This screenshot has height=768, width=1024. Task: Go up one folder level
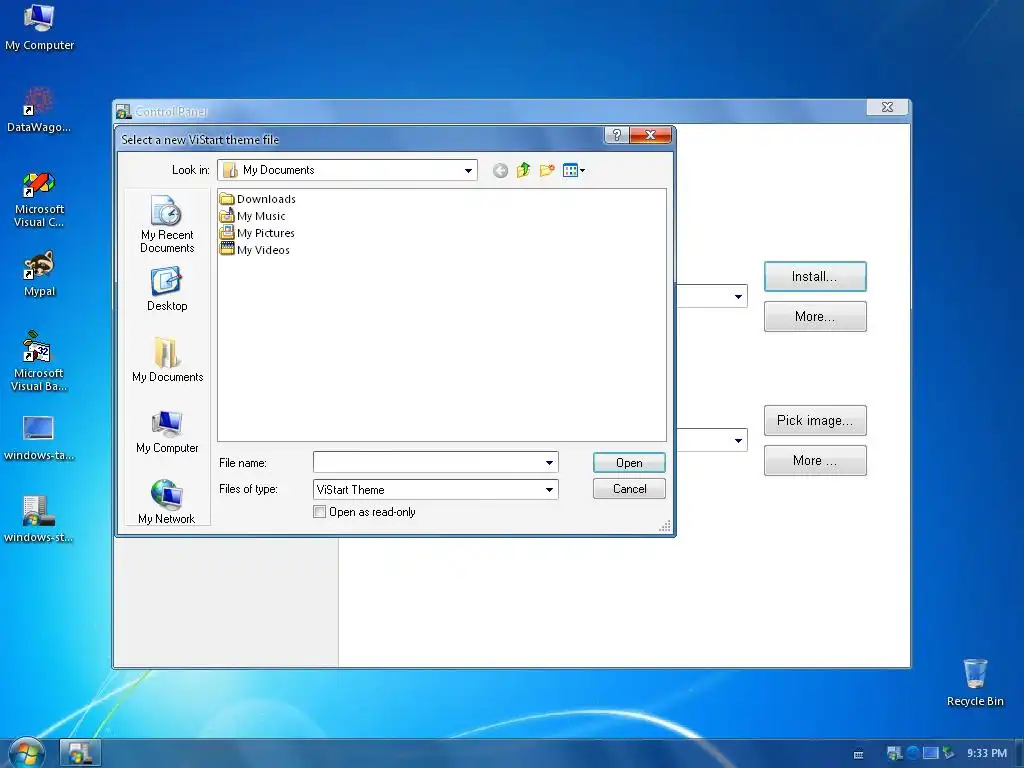(523, 170)
